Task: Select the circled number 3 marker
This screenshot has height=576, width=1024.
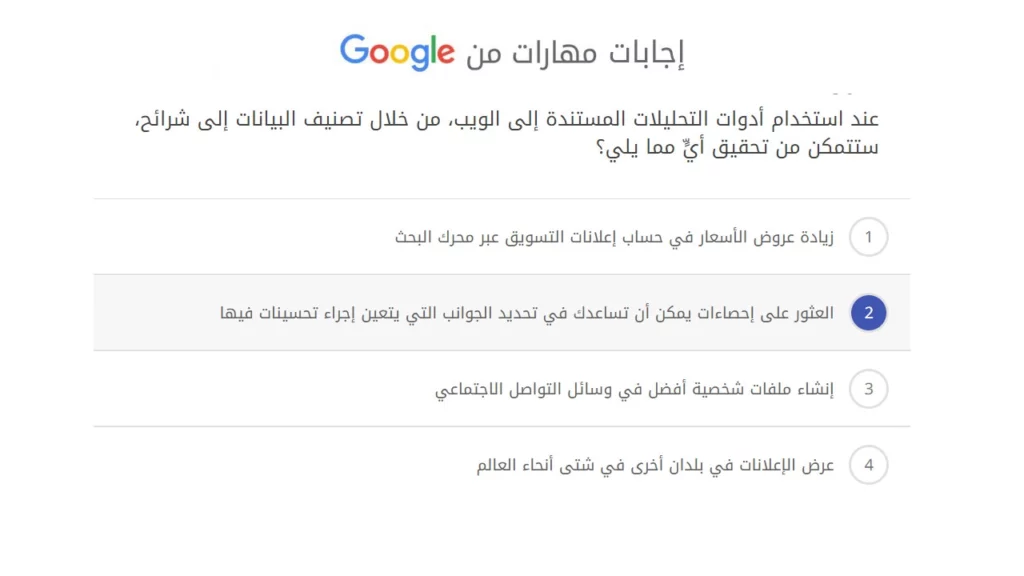Action: 868,388
